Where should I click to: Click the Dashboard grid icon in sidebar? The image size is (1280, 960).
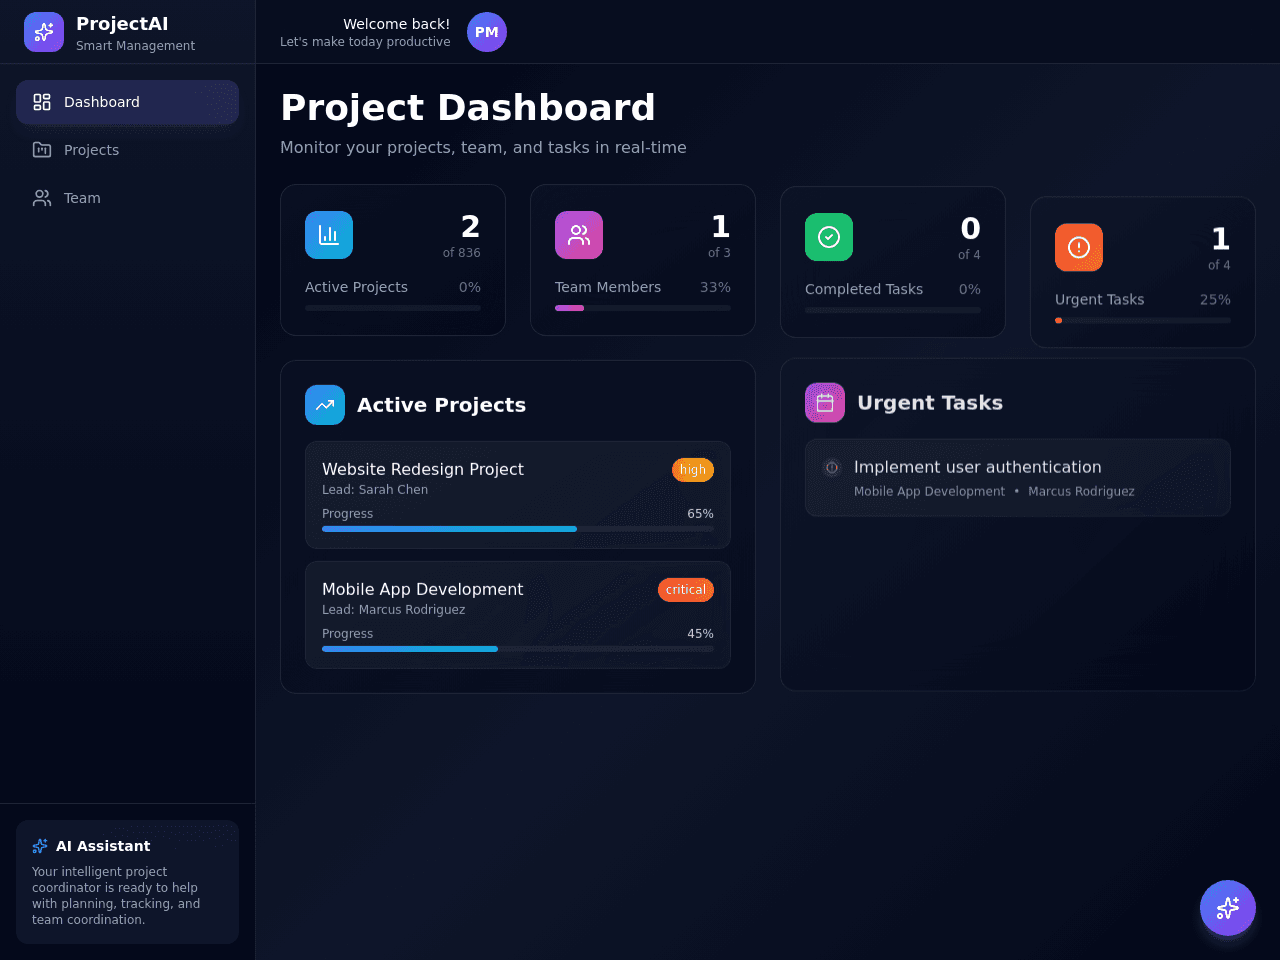[42, 102]
